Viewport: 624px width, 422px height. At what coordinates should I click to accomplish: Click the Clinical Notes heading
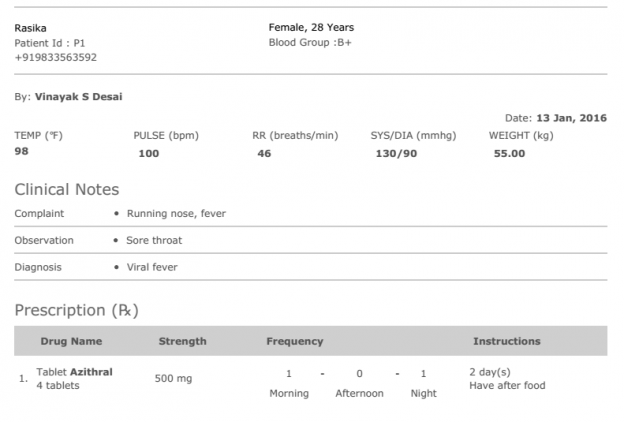click(x=66, y=189)
